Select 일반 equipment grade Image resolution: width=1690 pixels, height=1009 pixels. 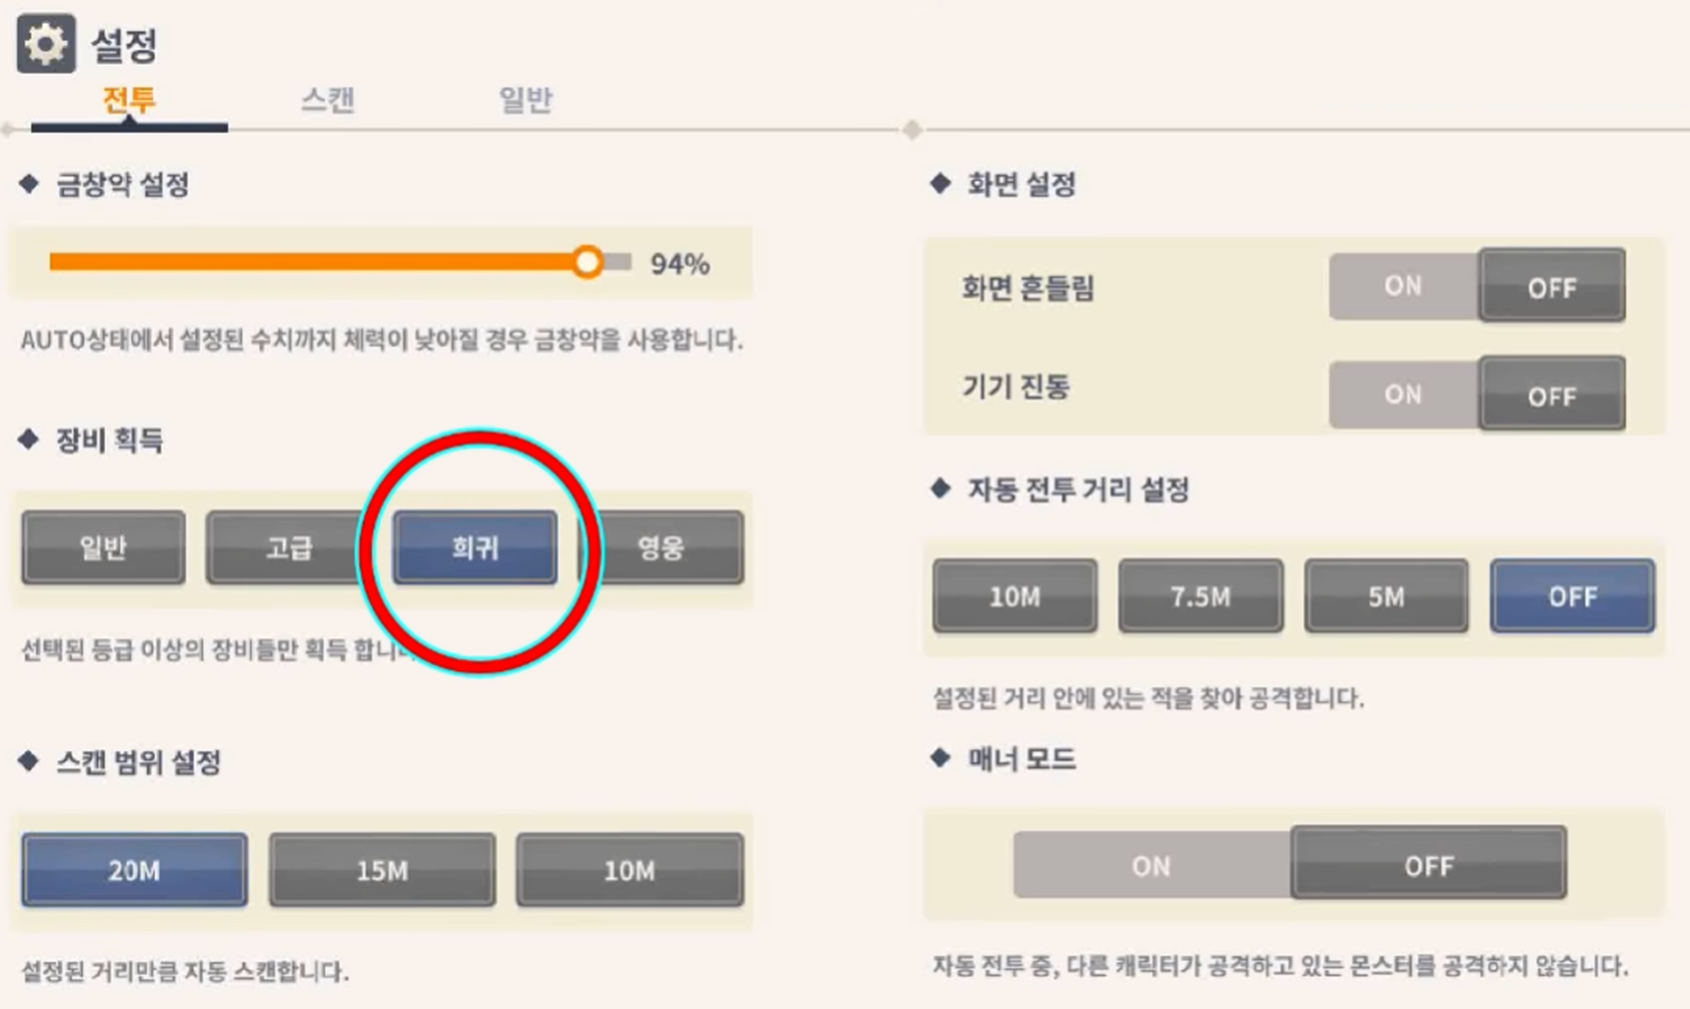point(104,548)
